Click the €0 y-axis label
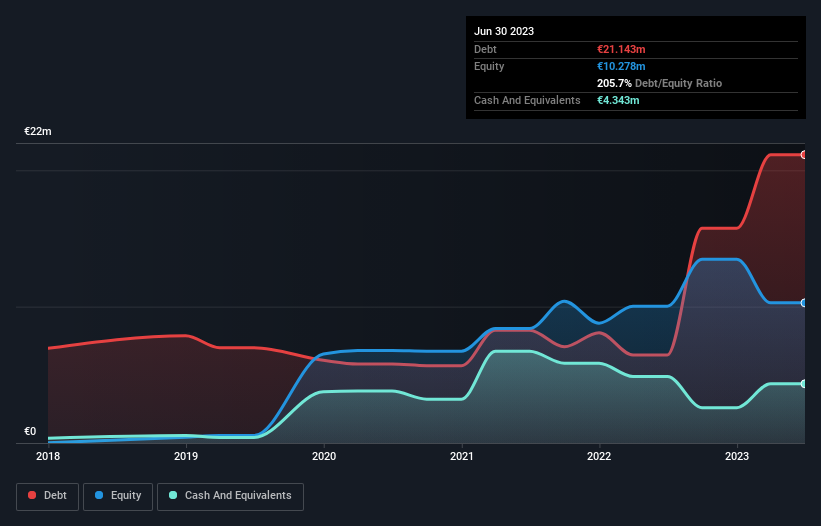 click(30, 431)
